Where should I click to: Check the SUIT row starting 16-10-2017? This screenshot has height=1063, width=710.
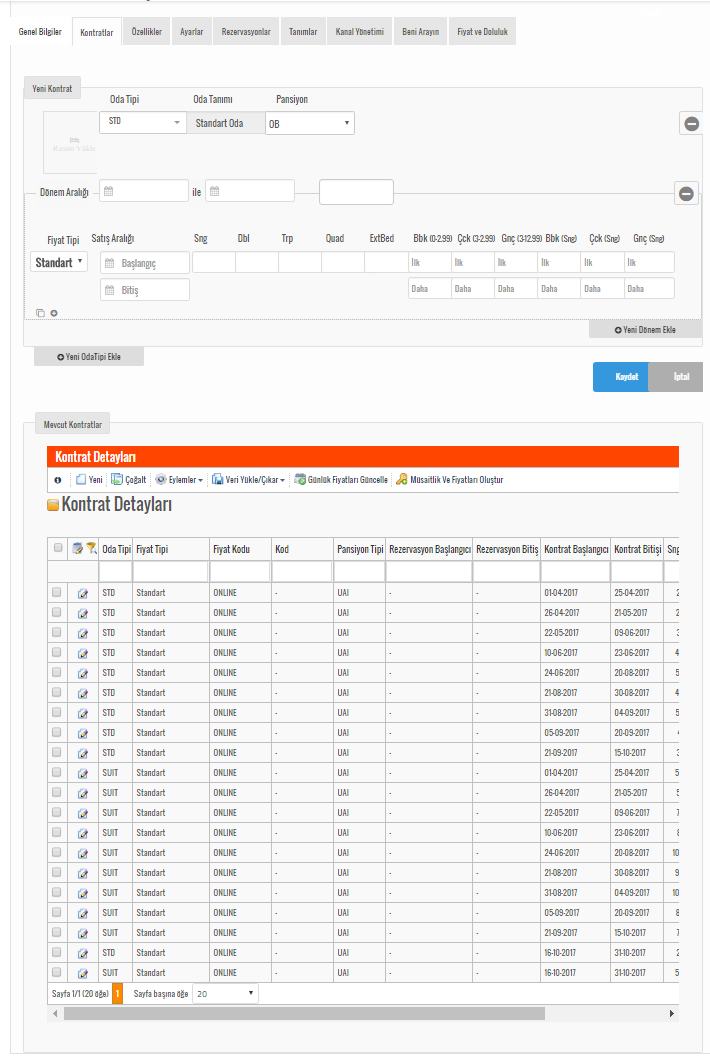[x=57, y=972]
